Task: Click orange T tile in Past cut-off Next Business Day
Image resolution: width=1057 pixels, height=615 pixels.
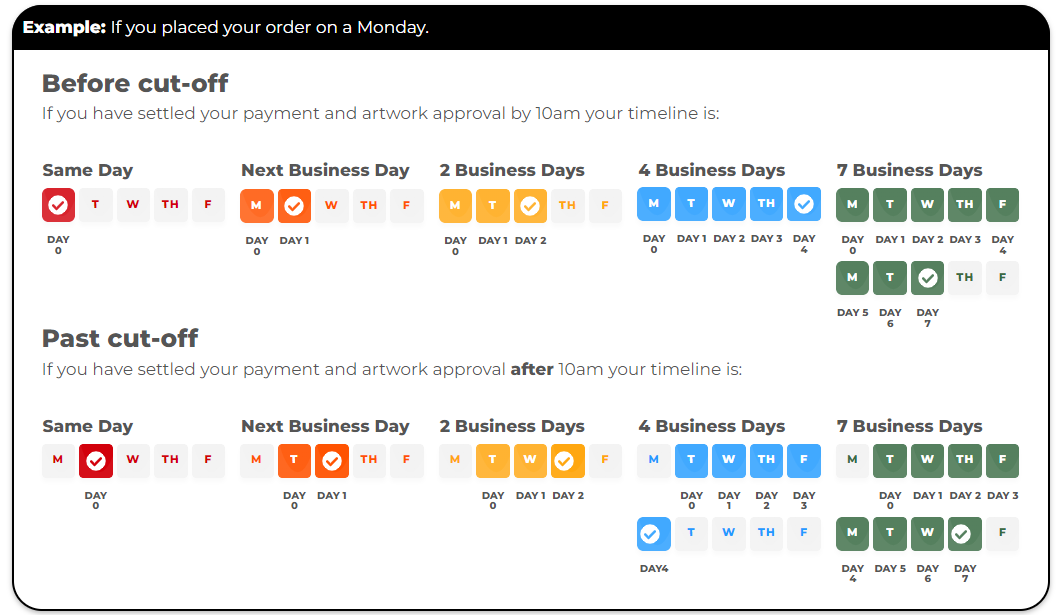Action: 294,460
